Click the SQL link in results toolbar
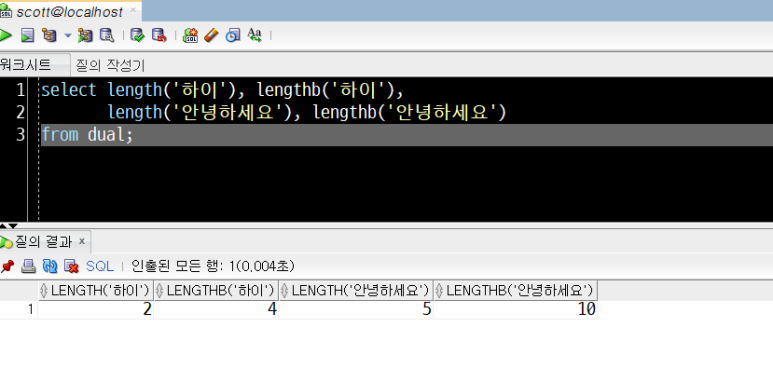 [100, 266]
